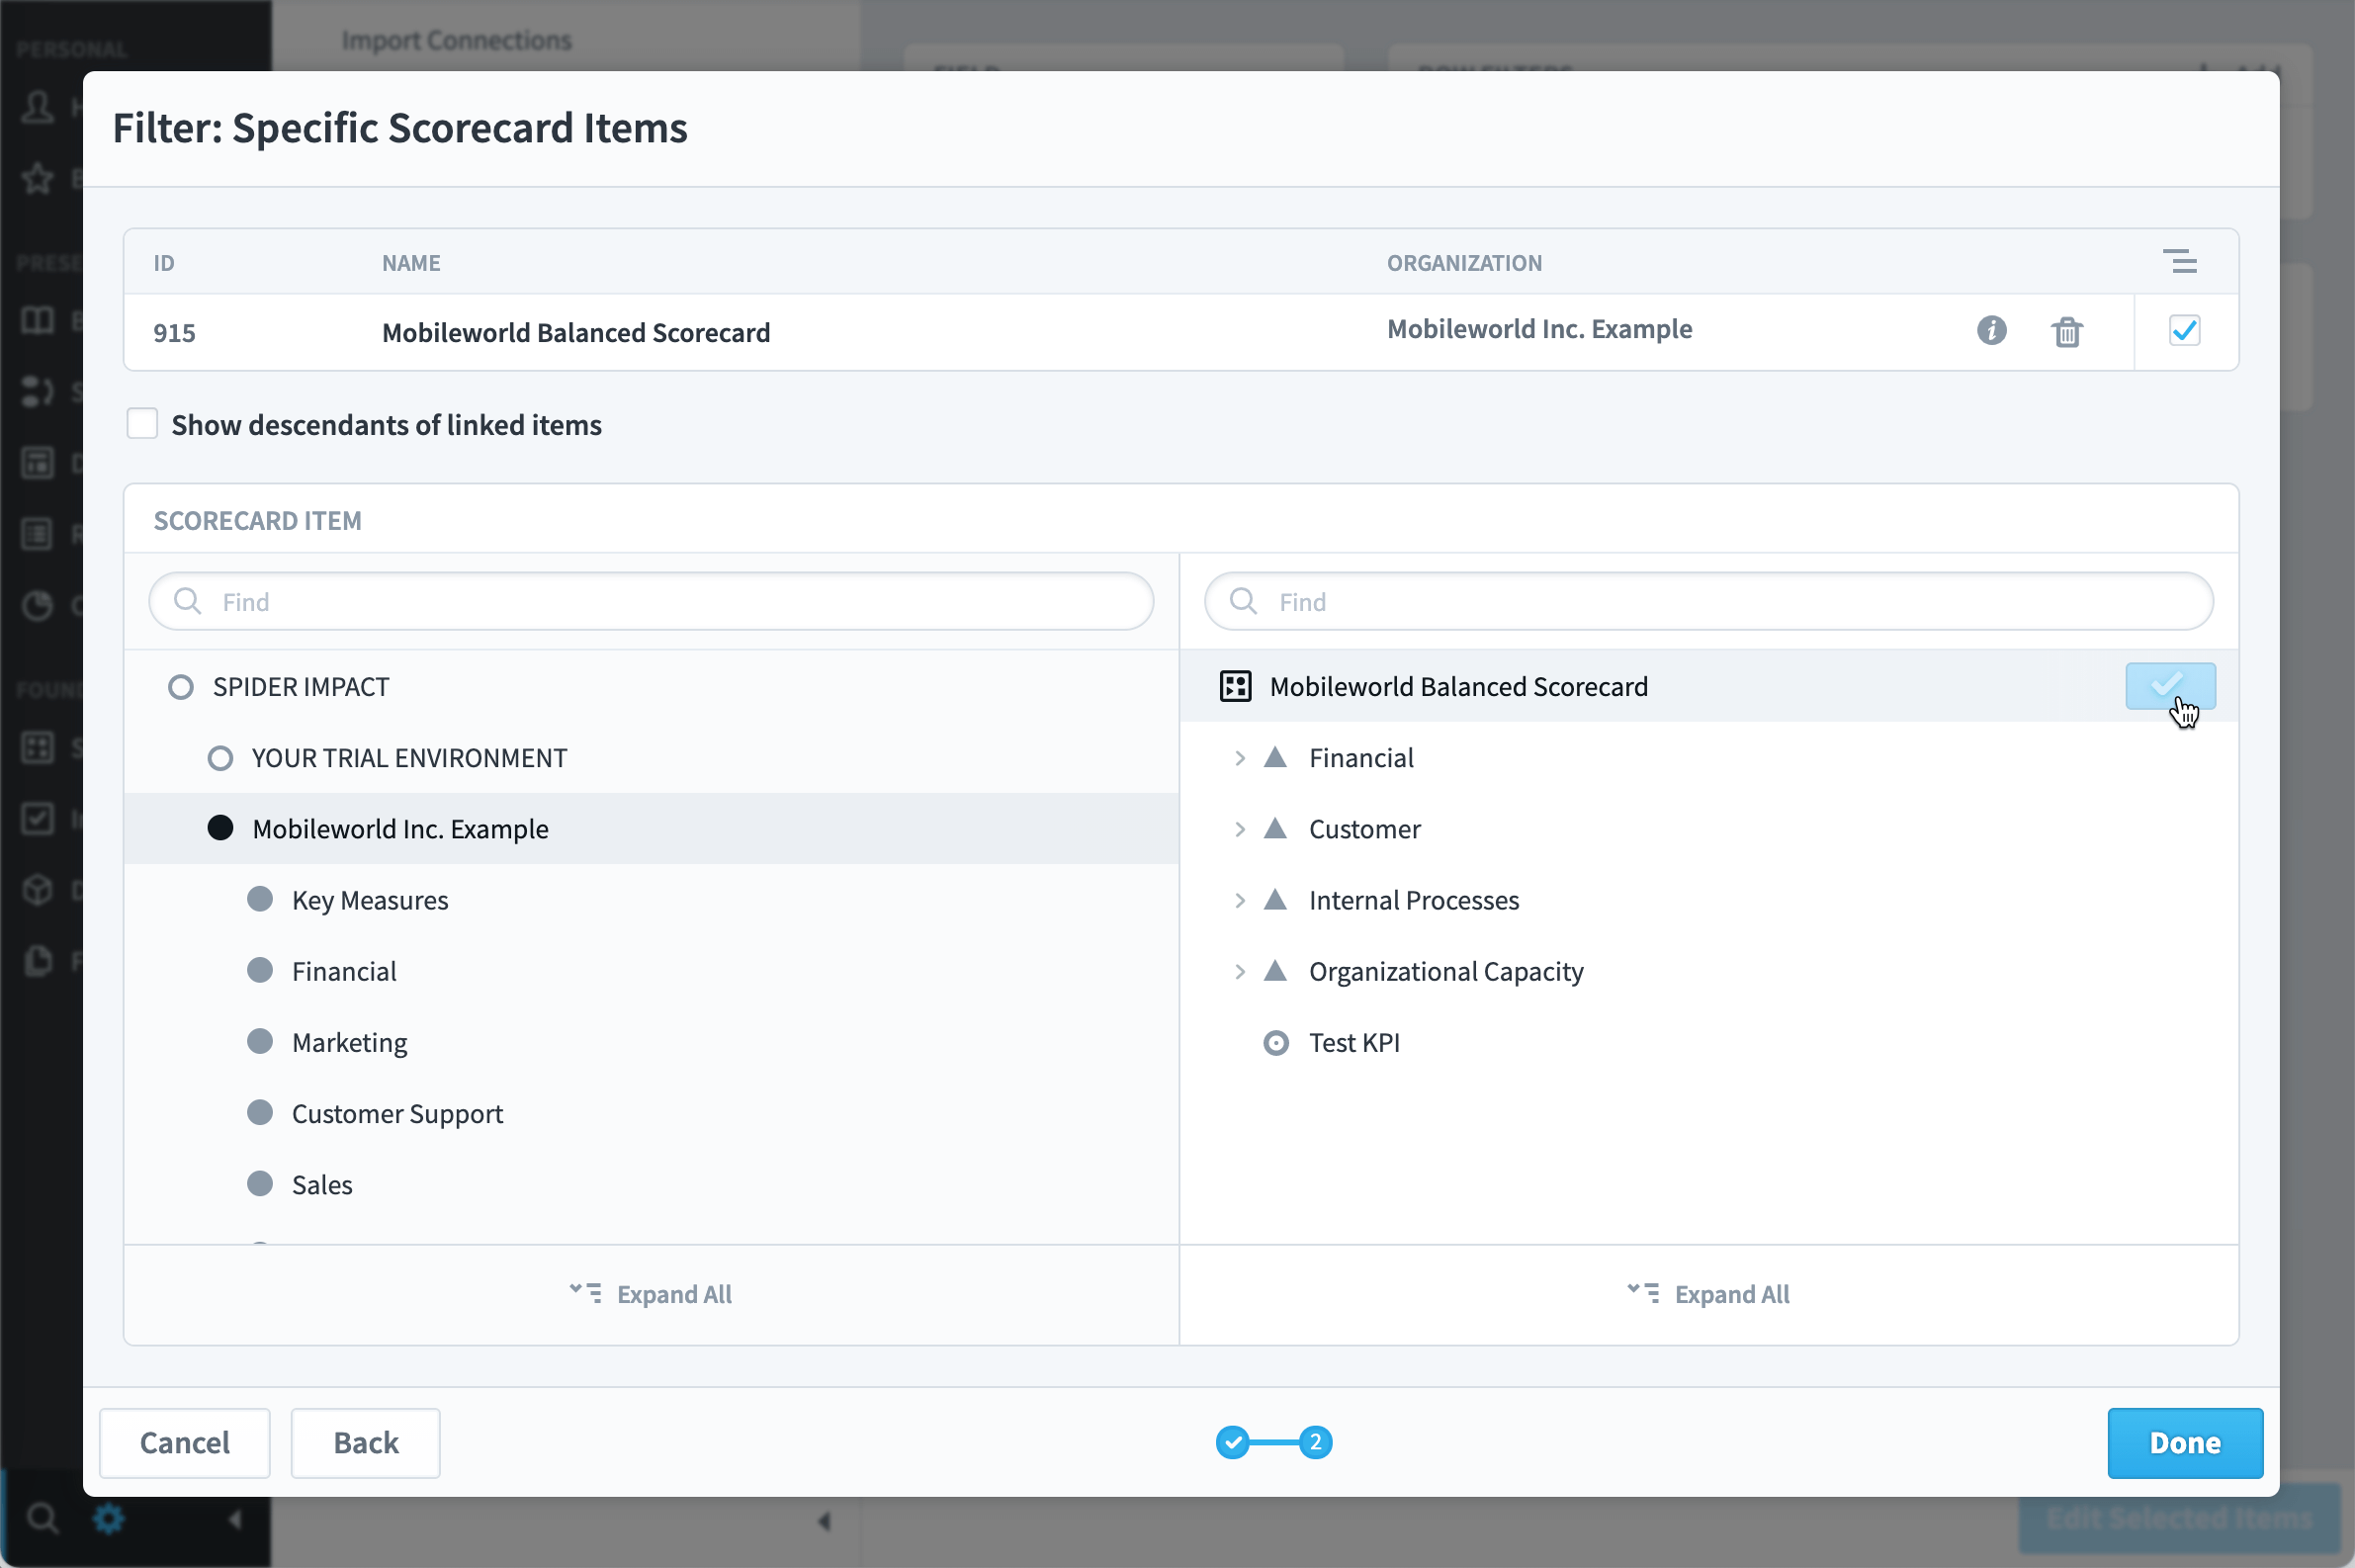
Task: Select the Marketing organization
Action: coord(349,1043)
